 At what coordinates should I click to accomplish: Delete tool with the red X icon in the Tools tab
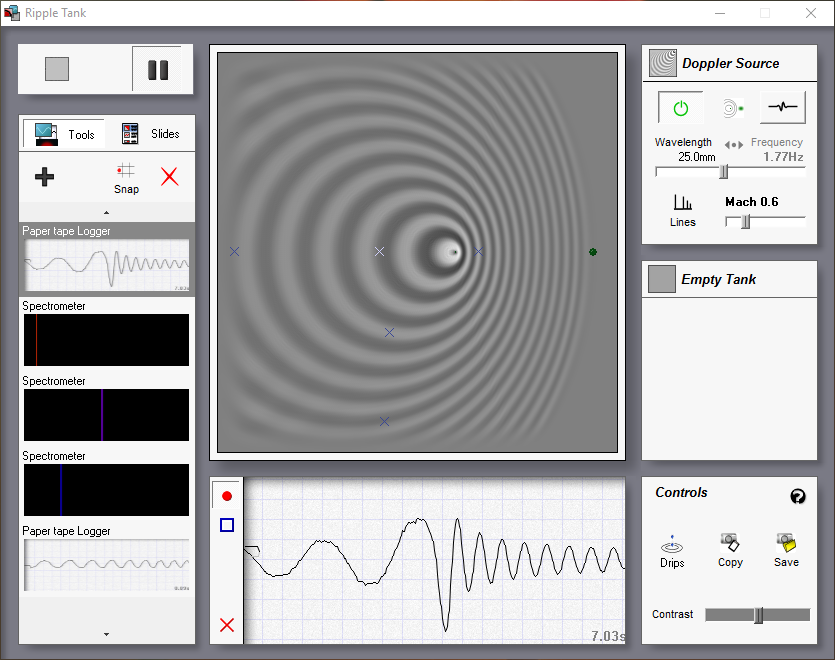point(170,176)
